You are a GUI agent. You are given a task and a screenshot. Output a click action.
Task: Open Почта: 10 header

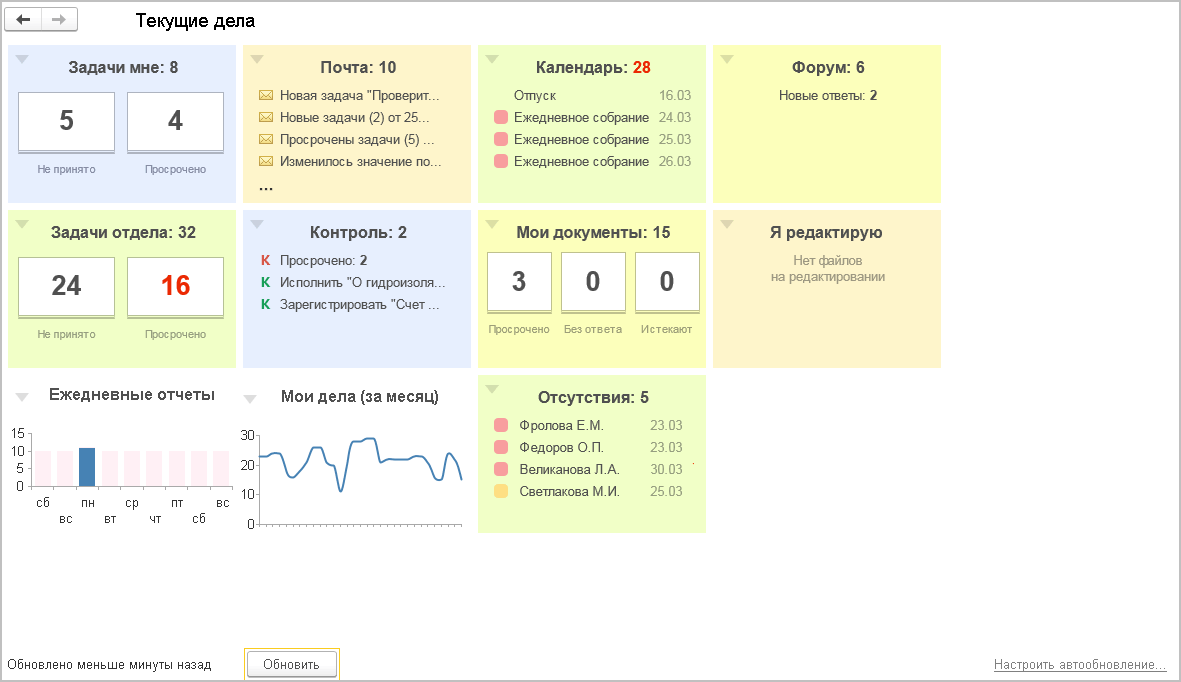click(358, 68)
